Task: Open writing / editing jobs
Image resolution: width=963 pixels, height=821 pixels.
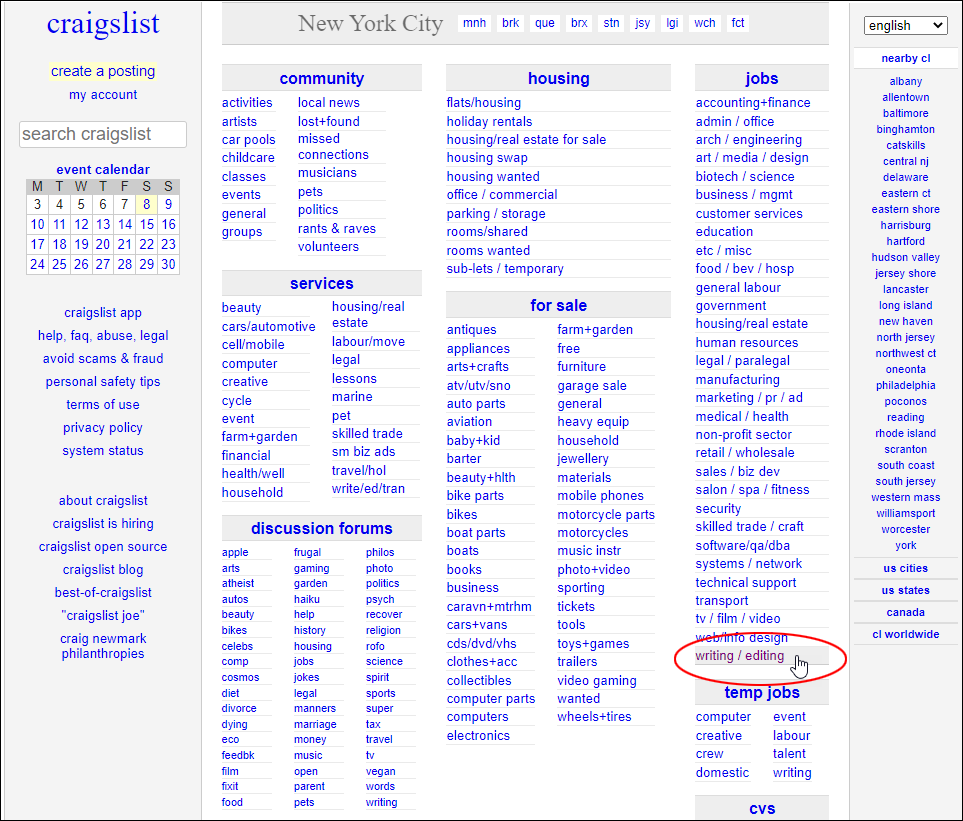Action: pos(739,656)
